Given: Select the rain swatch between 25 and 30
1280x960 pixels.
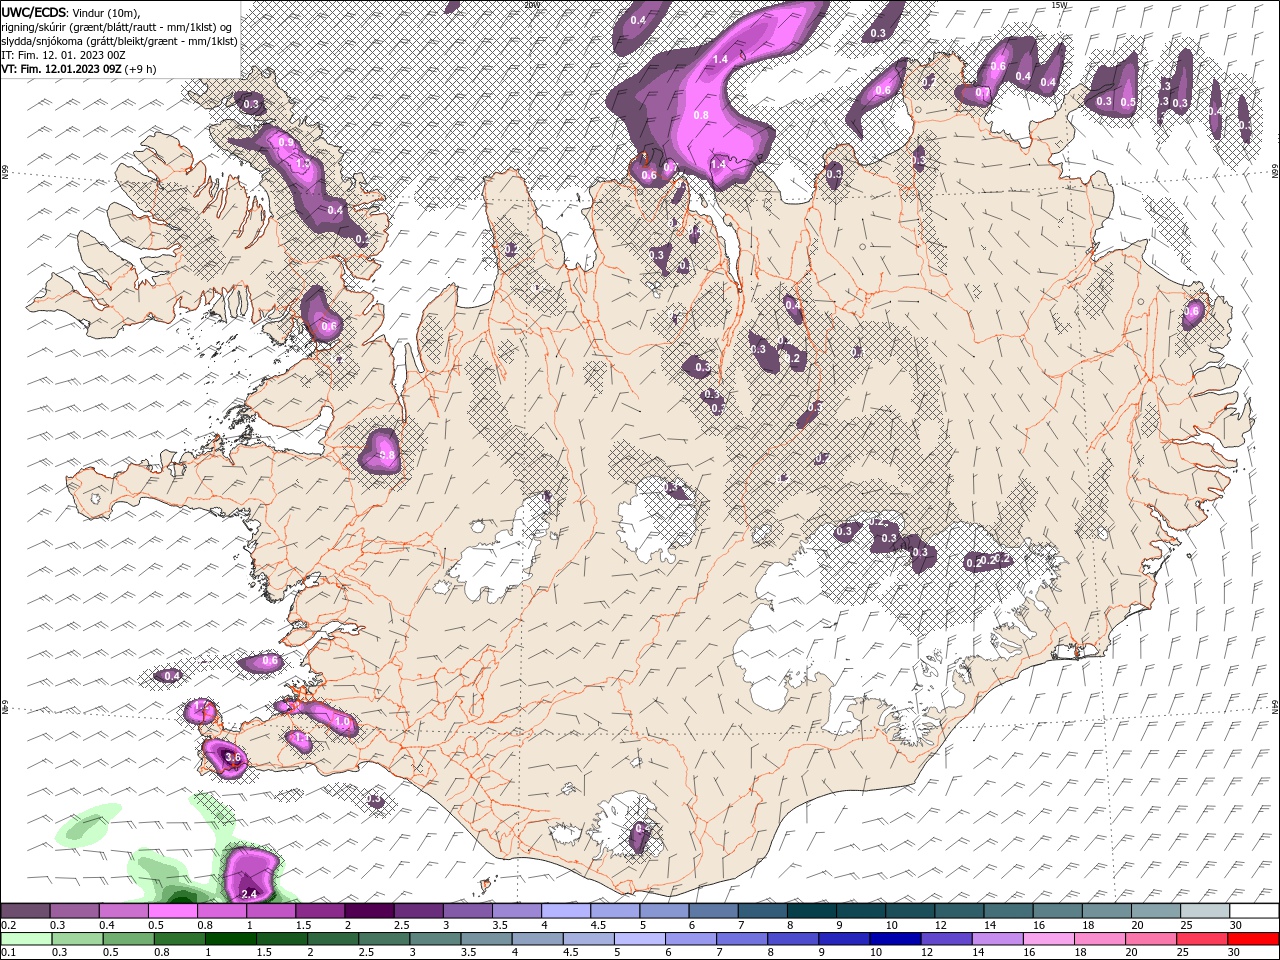Looking at the screenshot, I should [x=1202, y=939].
